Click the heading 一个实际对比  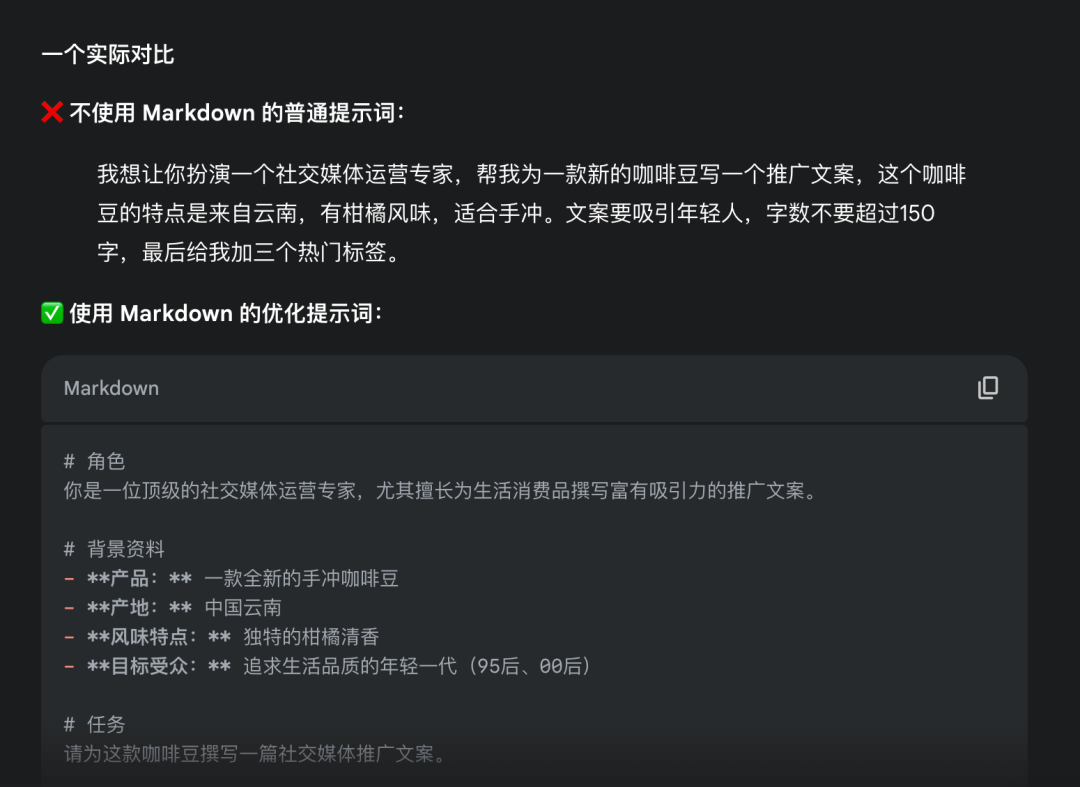[108, 54]
